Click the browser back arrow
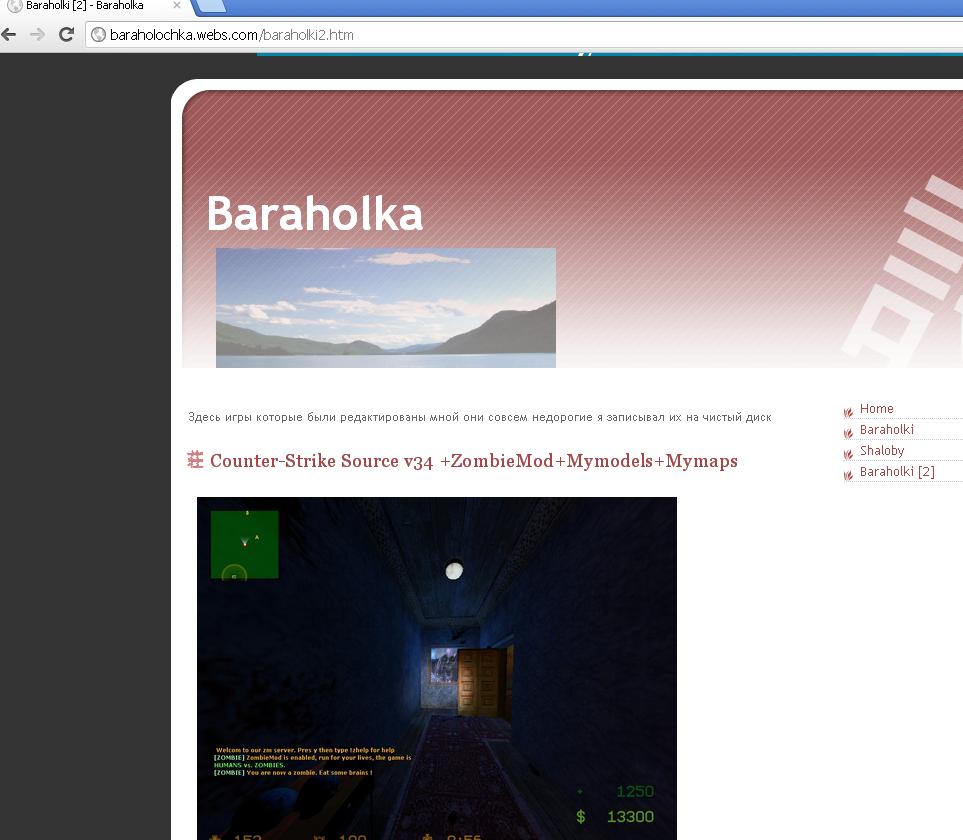 (x=9, y=34)
